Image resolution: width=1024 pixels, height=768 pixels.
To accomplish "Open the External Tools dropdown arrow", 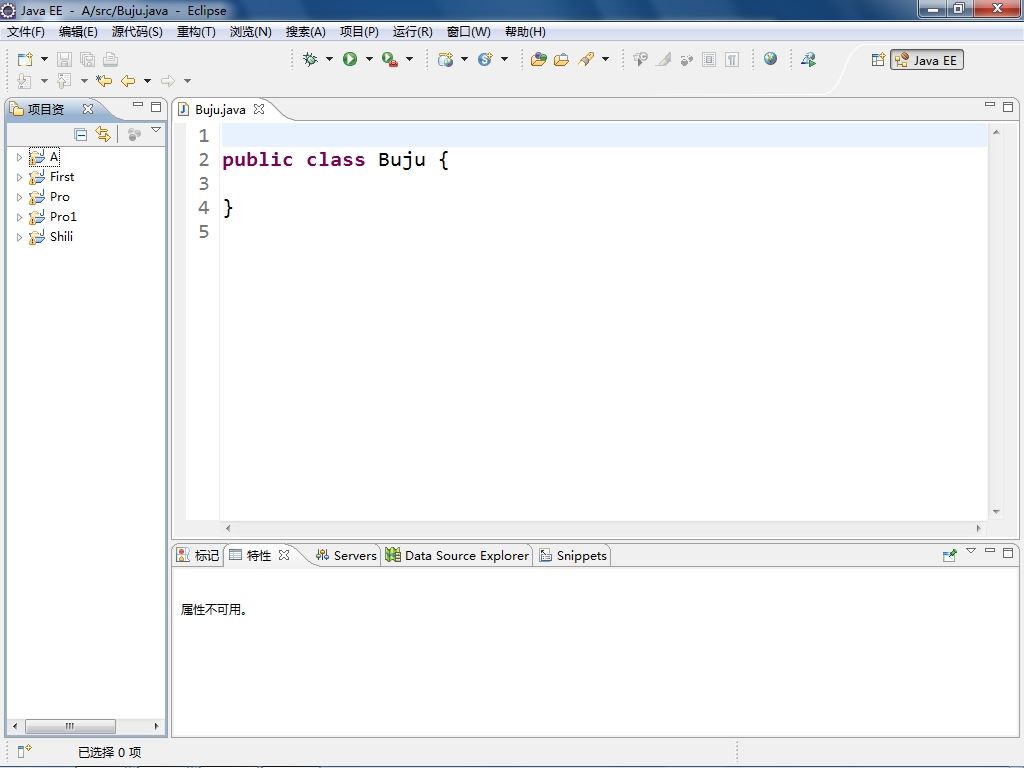I will point(409,59).
